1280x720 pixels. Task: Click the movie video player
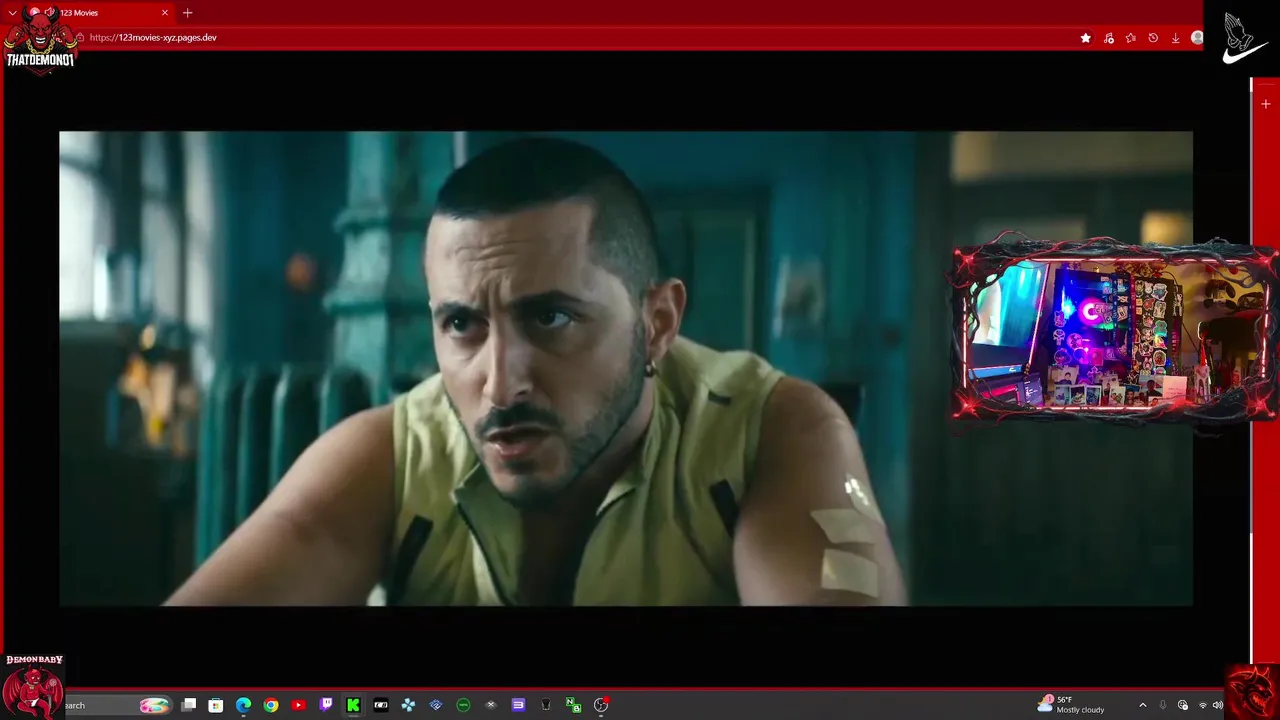click(x=626, y=368)
